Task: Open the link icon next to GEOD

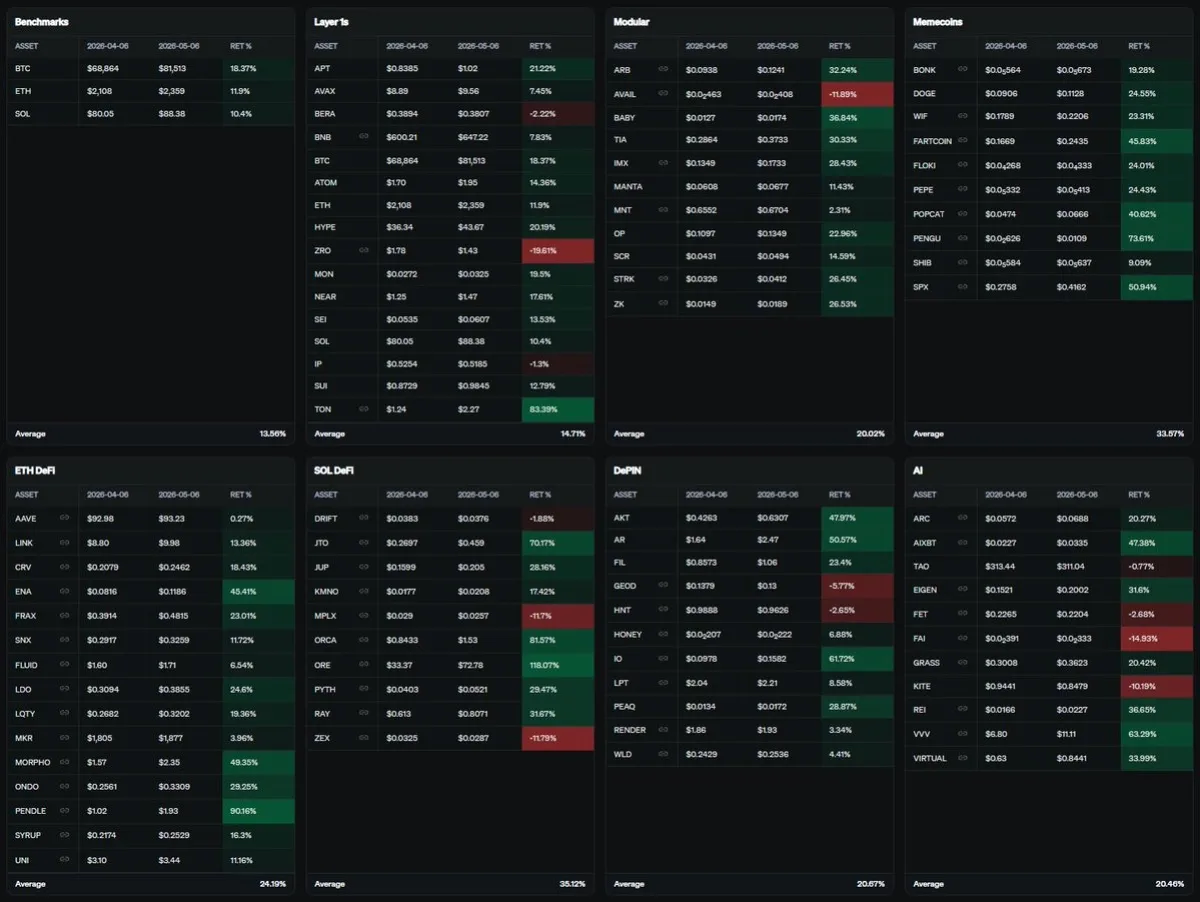Action: [x=663, y=586]
